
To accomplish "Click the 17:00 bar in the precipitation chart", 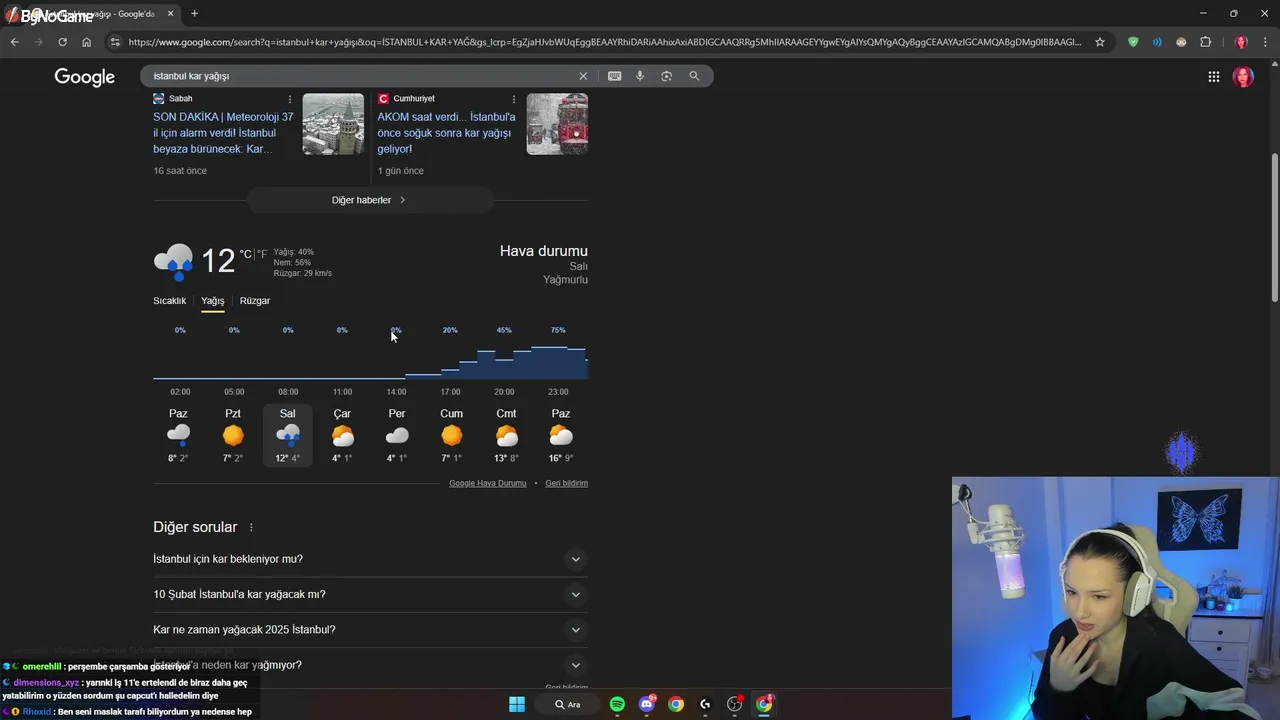I will tap(450, 374).
